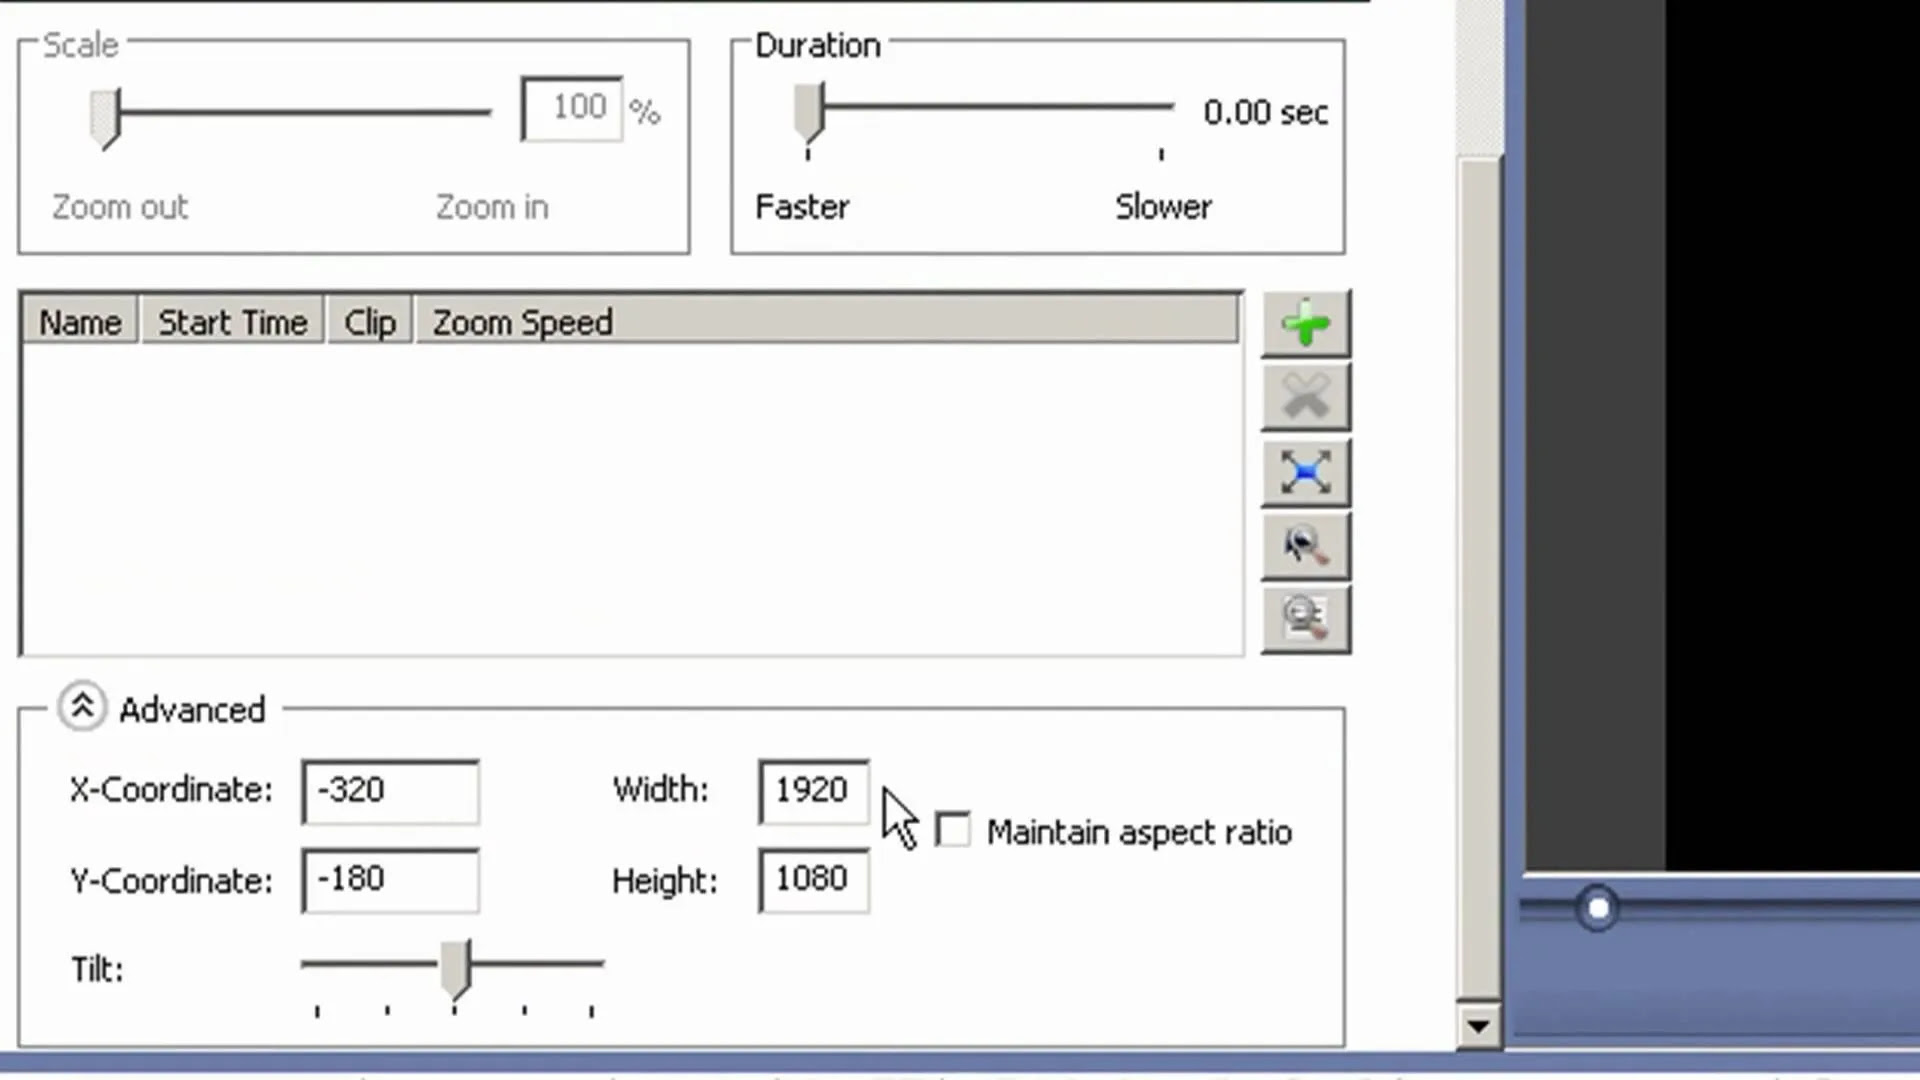Click into the Width field
The width and height of the screenshot is (1920, 1080).
click(812, 791)
